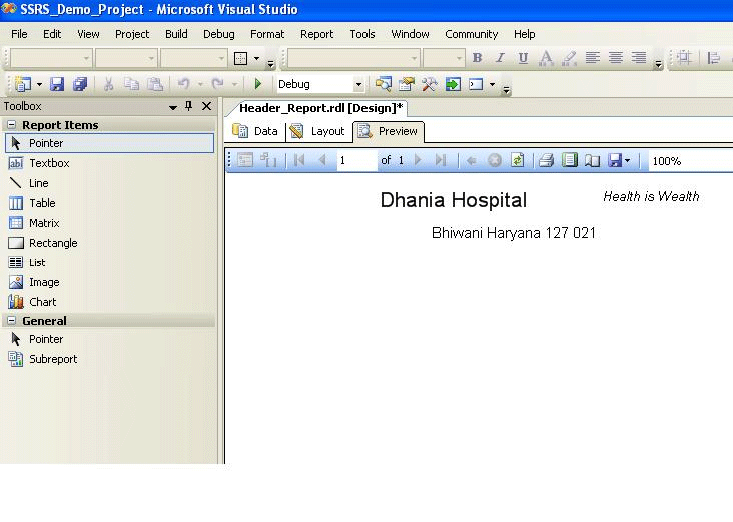This screenshot has height=522, width=733.
Task: Click the Align Right icon
Action: tap(639, 58)
